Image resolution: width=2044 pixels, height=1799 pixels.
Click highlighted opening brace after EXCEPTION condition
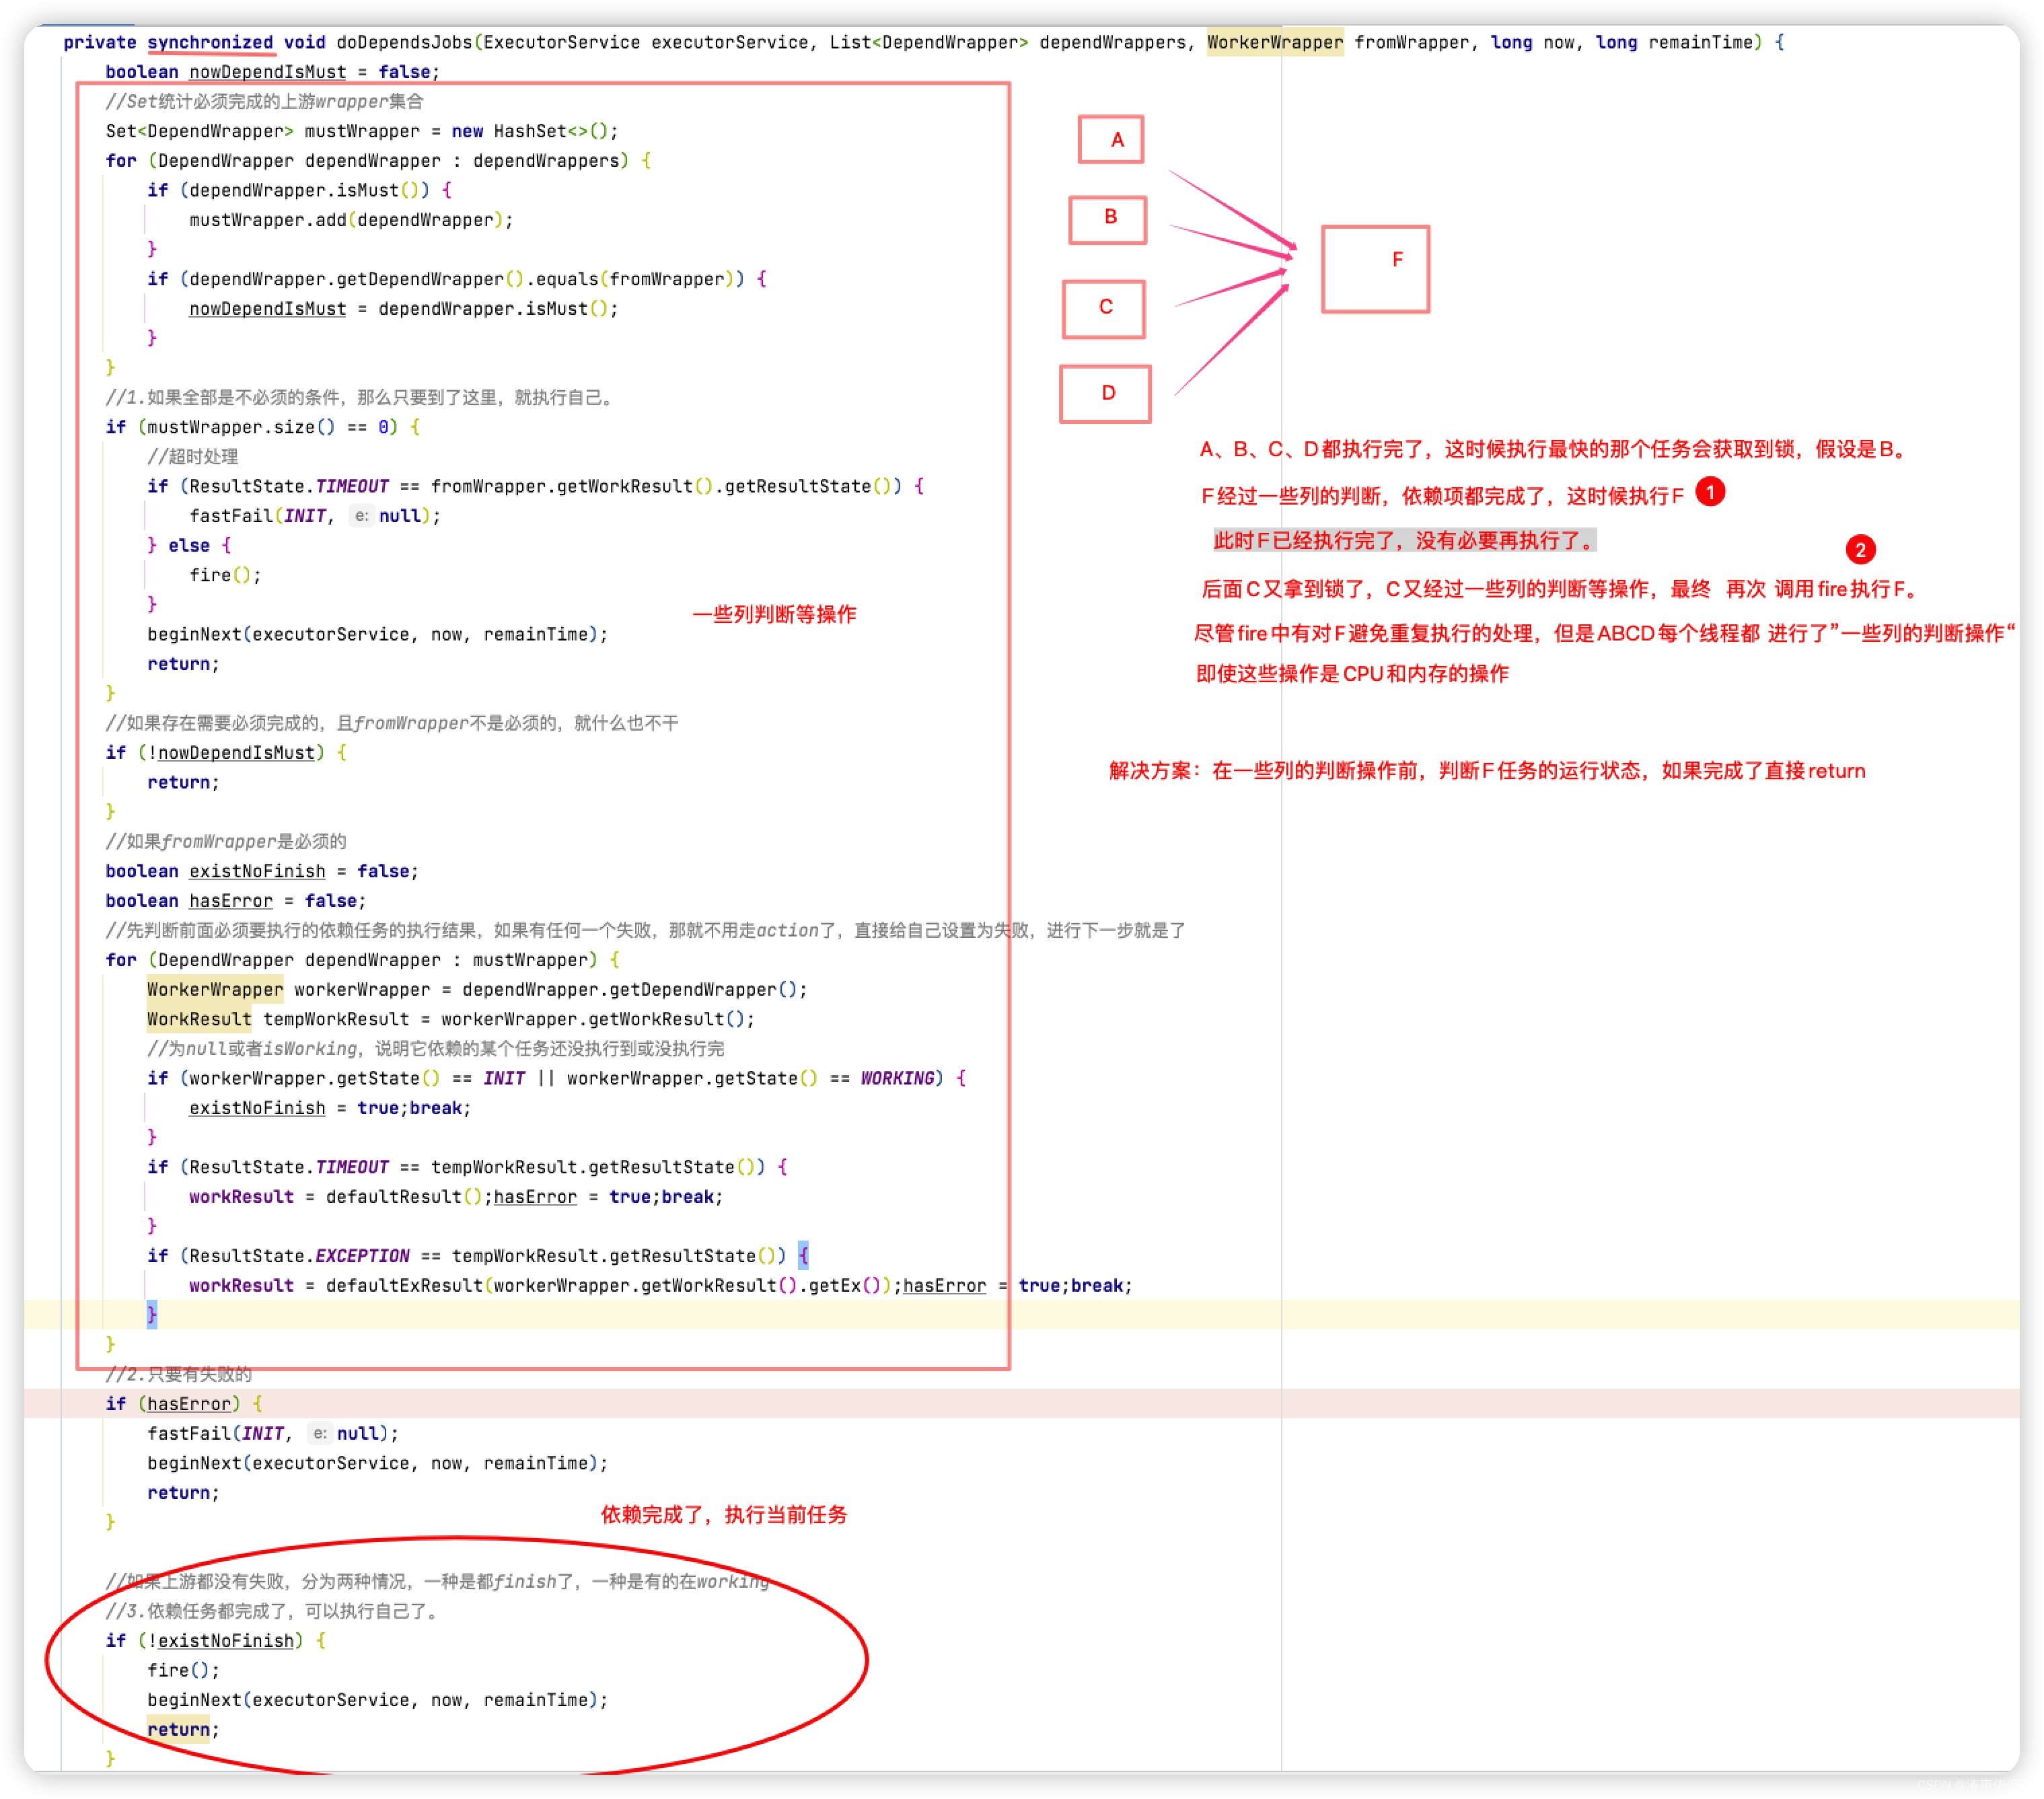pos(803,1255)
